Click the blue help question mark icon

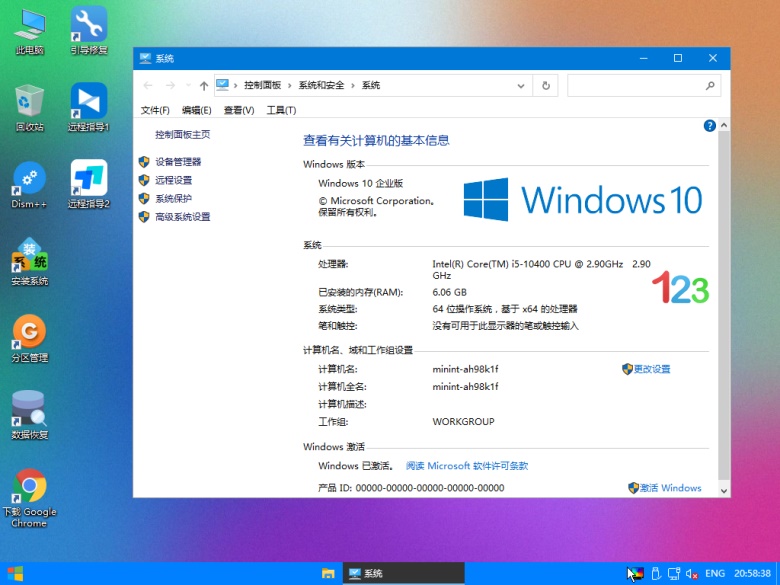710,126
